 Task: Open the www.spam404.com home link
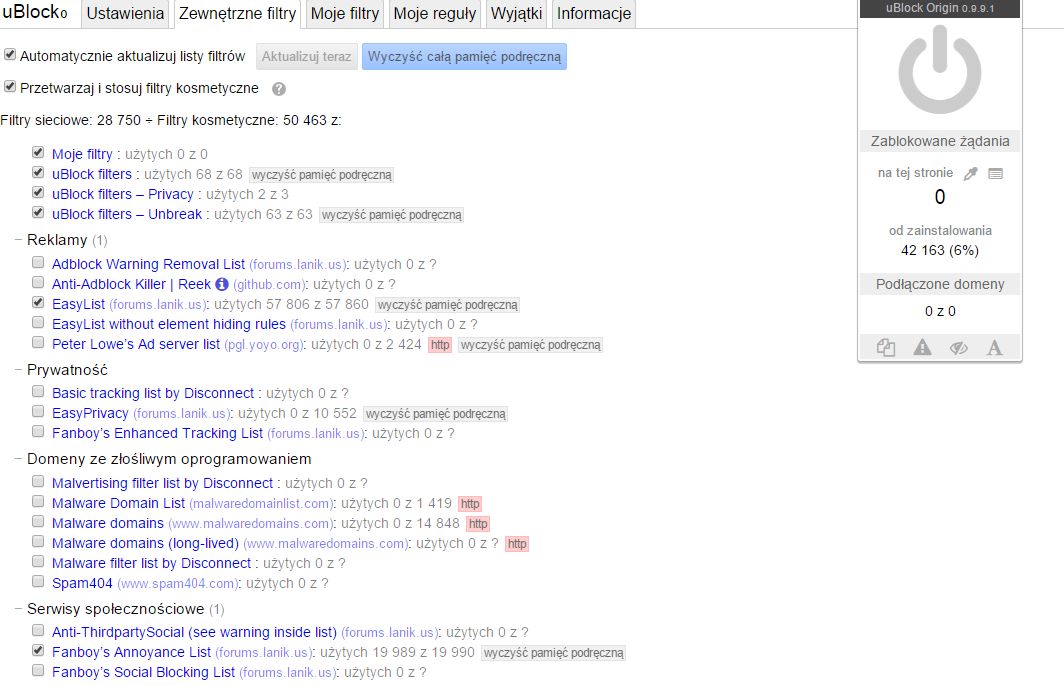click(178, 584)
